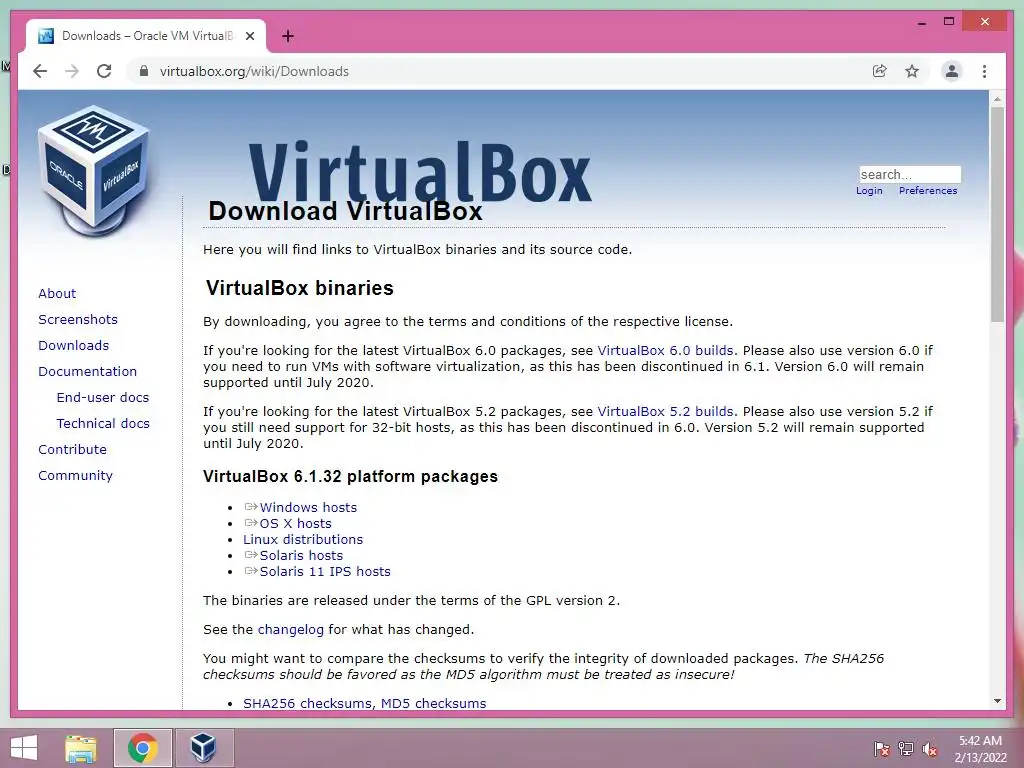The image size is (1024, 768).
Task: Click the VirtualBox 6.1.32 platform packages heading
Action: point(350,476)
